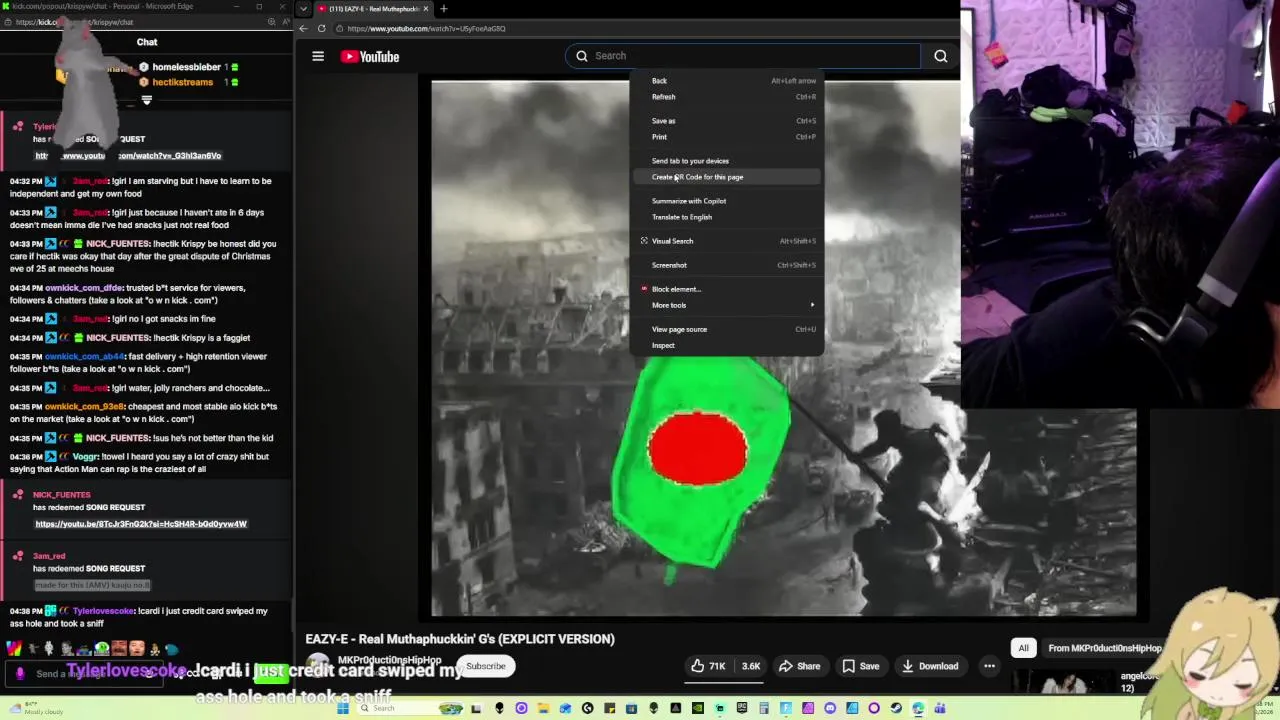Viewport: 1280px width, 720px height.
Task: Open the youtu.be song request link in chat
Action: pyautogui.click(x=141, y=524)
